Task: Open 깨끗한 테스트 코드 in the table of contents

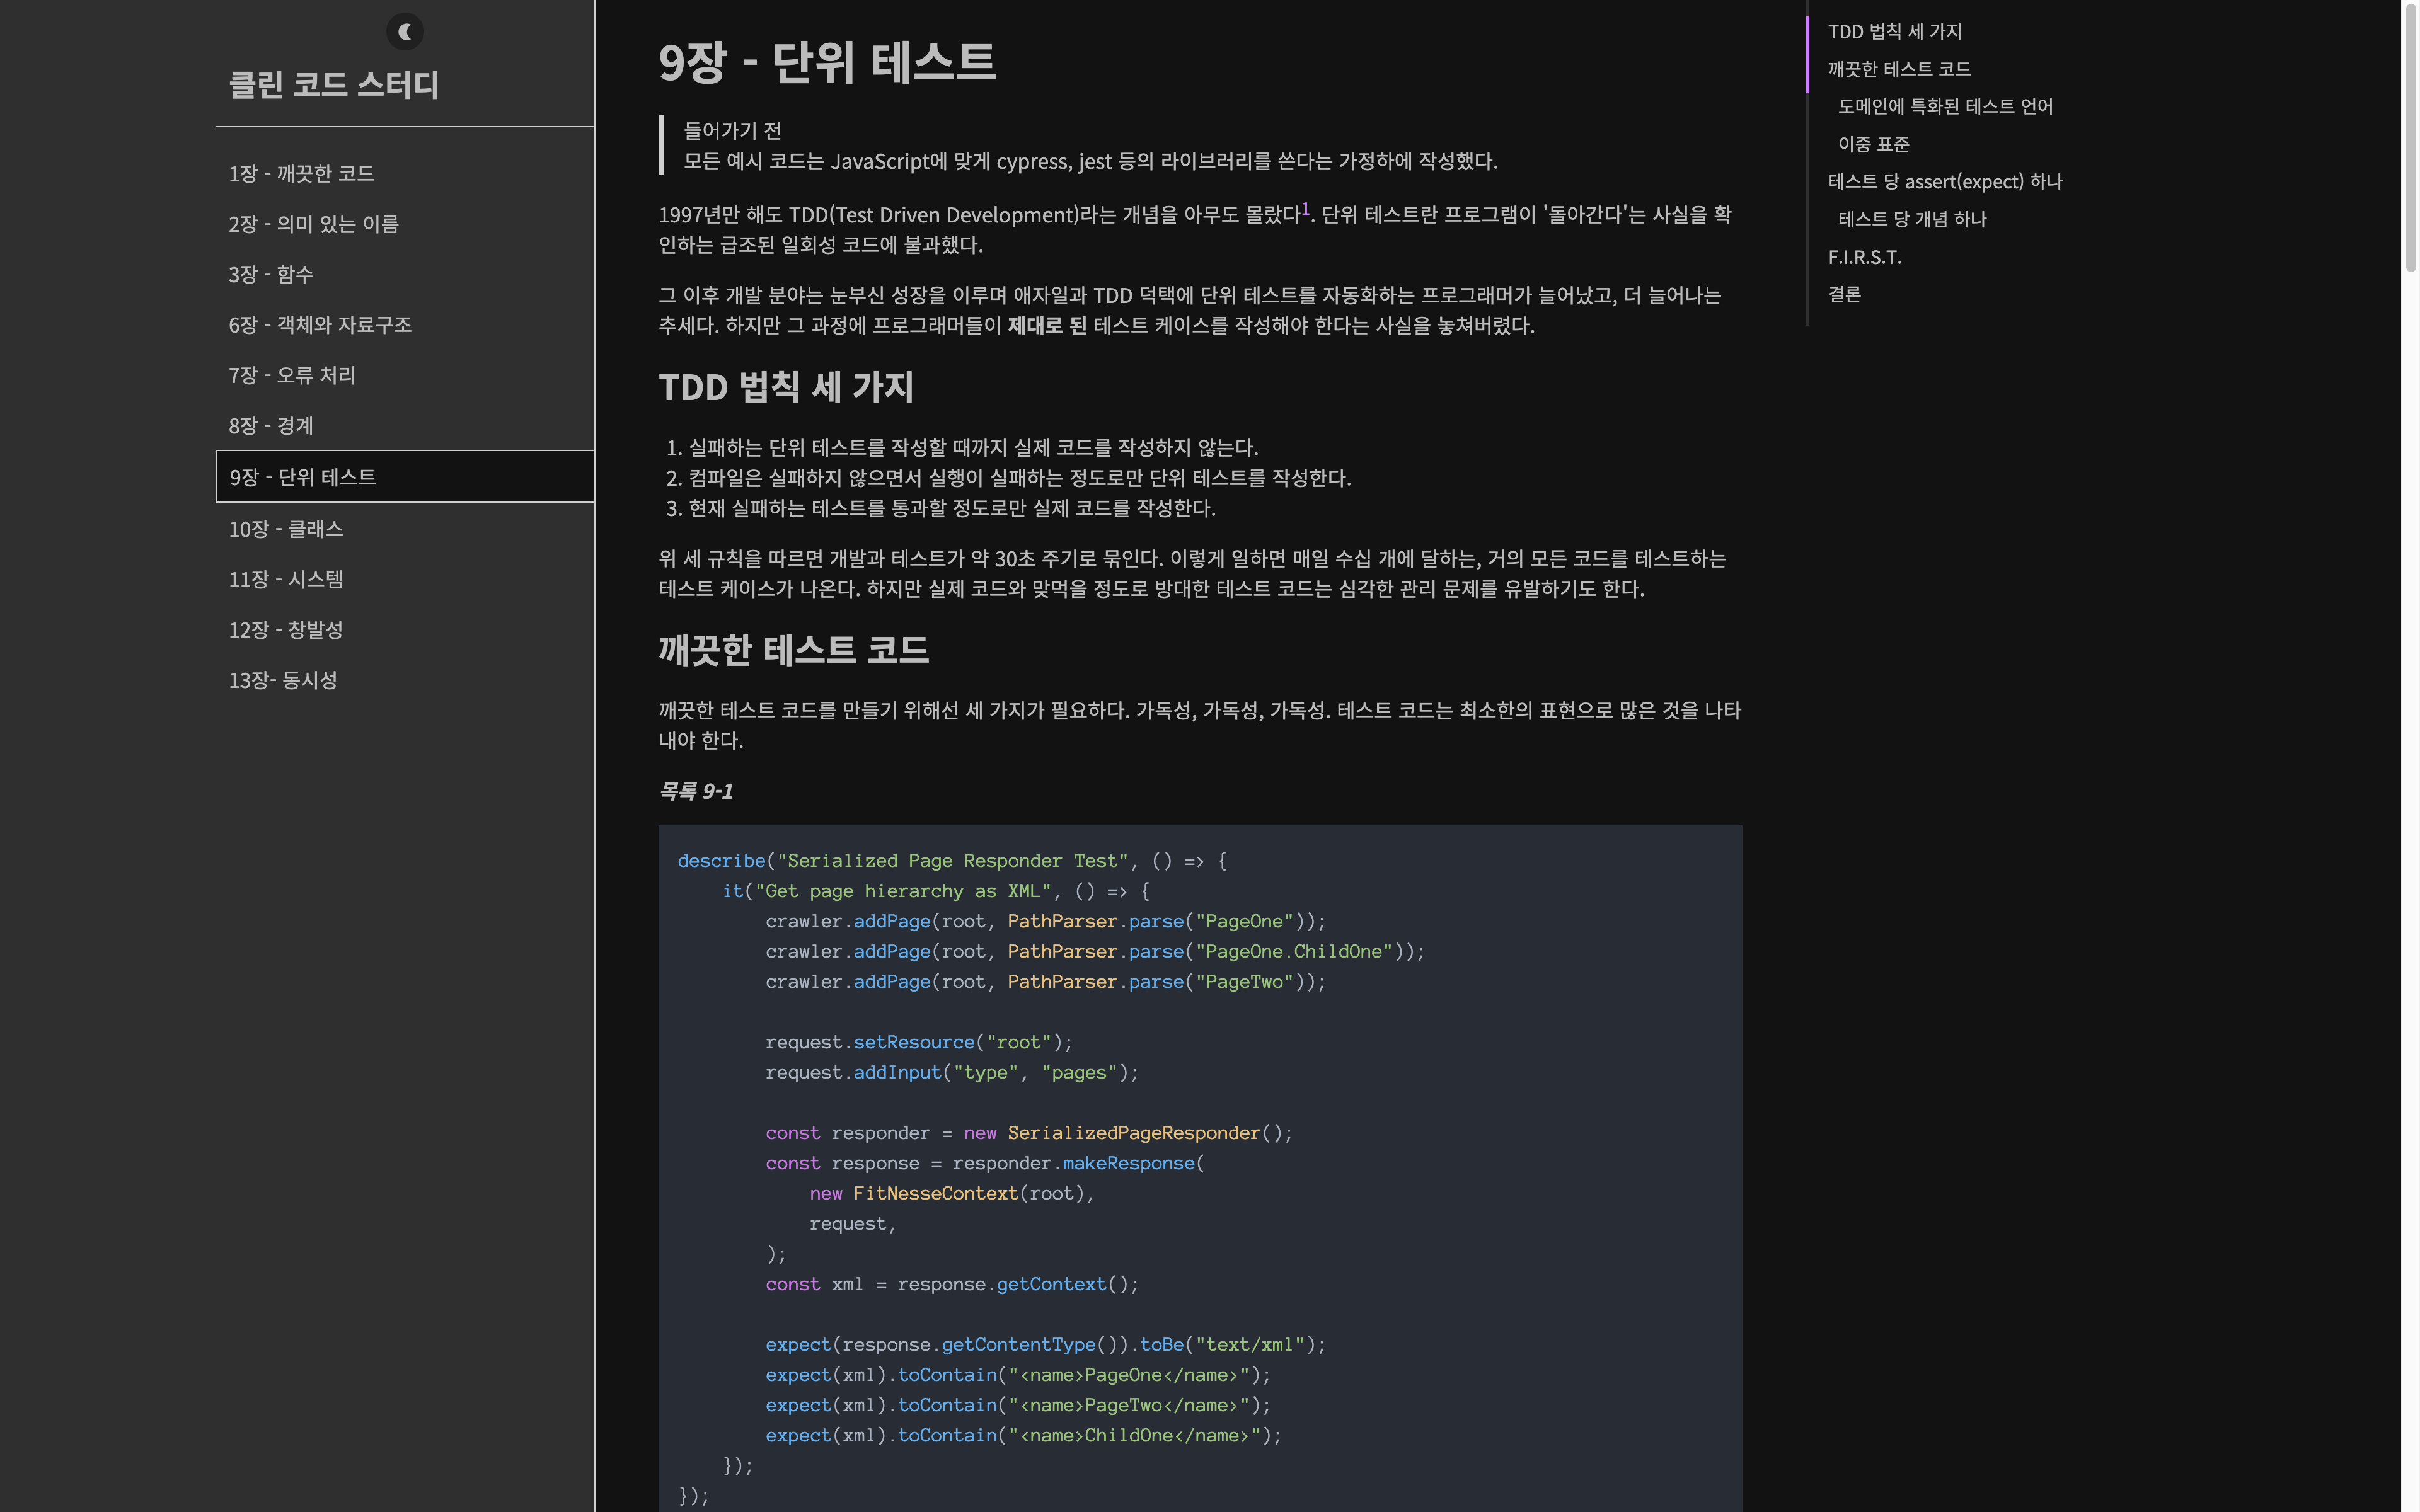Action: [1900, 69]
